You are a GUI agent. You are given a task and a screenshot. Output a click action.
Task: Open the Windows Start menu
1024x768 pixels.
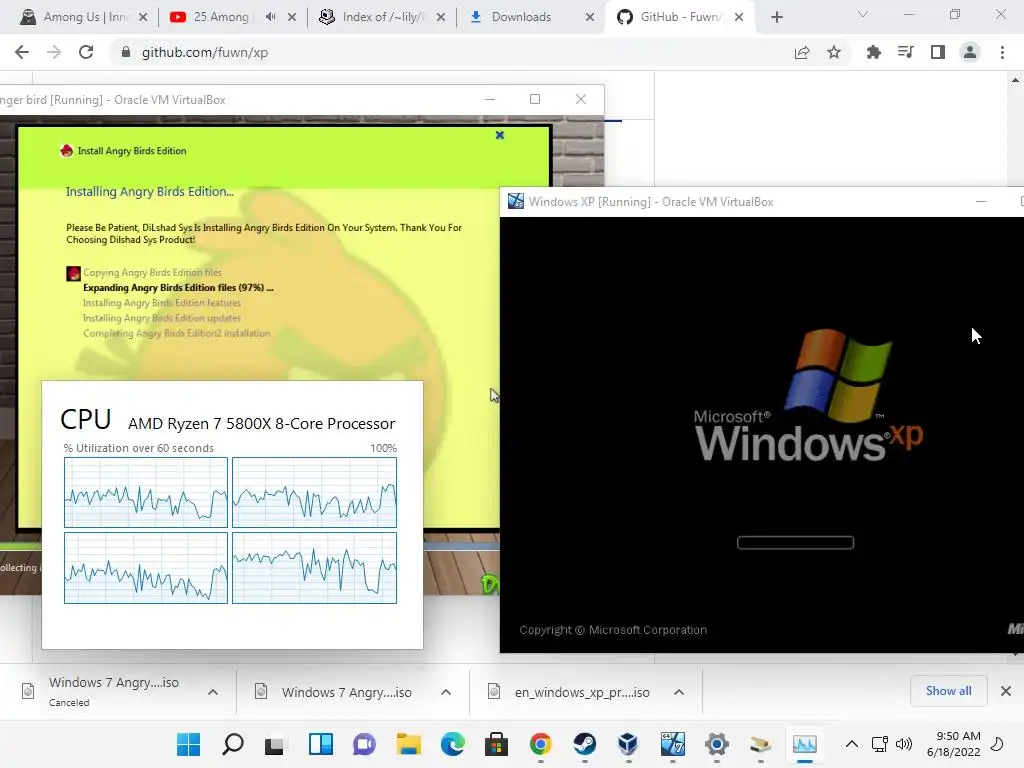click(x=189, y=744)
